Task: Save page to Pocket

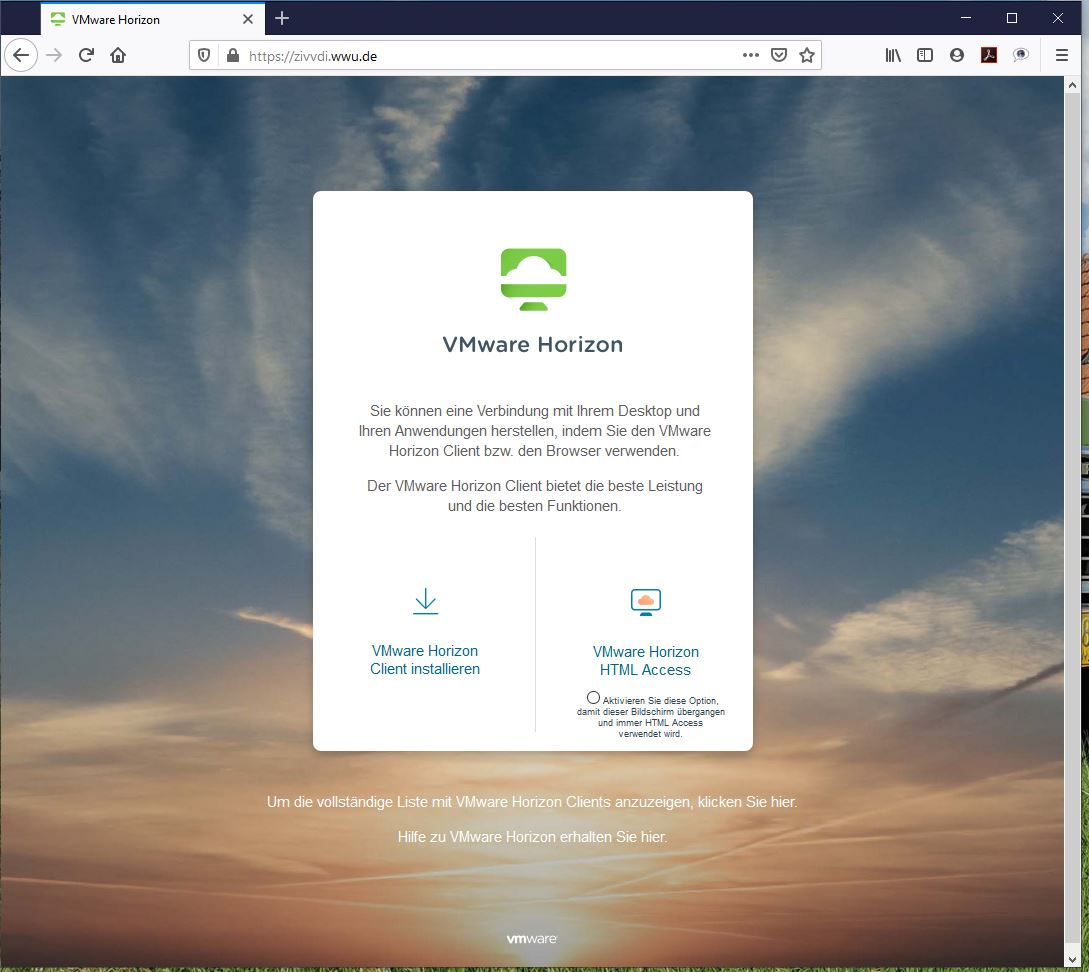Action: tap(779, 56)
